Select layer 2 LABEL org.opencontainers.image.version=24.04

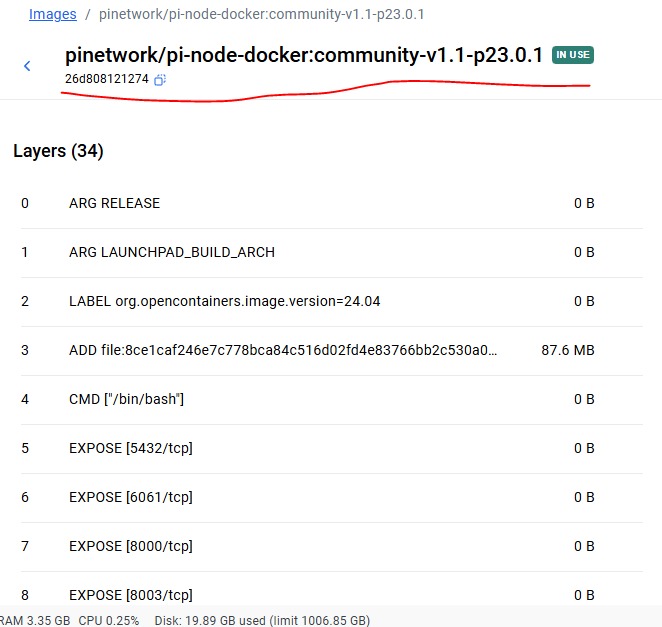(x=331, y=301)
